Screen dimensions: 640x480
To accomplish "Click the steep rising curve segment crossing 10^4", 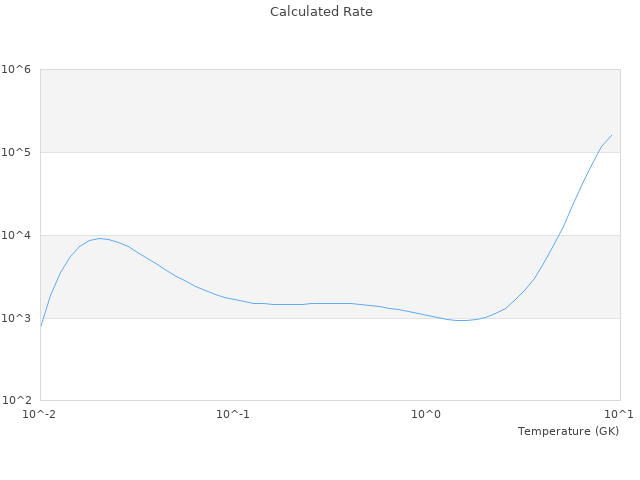I will 559,235.
